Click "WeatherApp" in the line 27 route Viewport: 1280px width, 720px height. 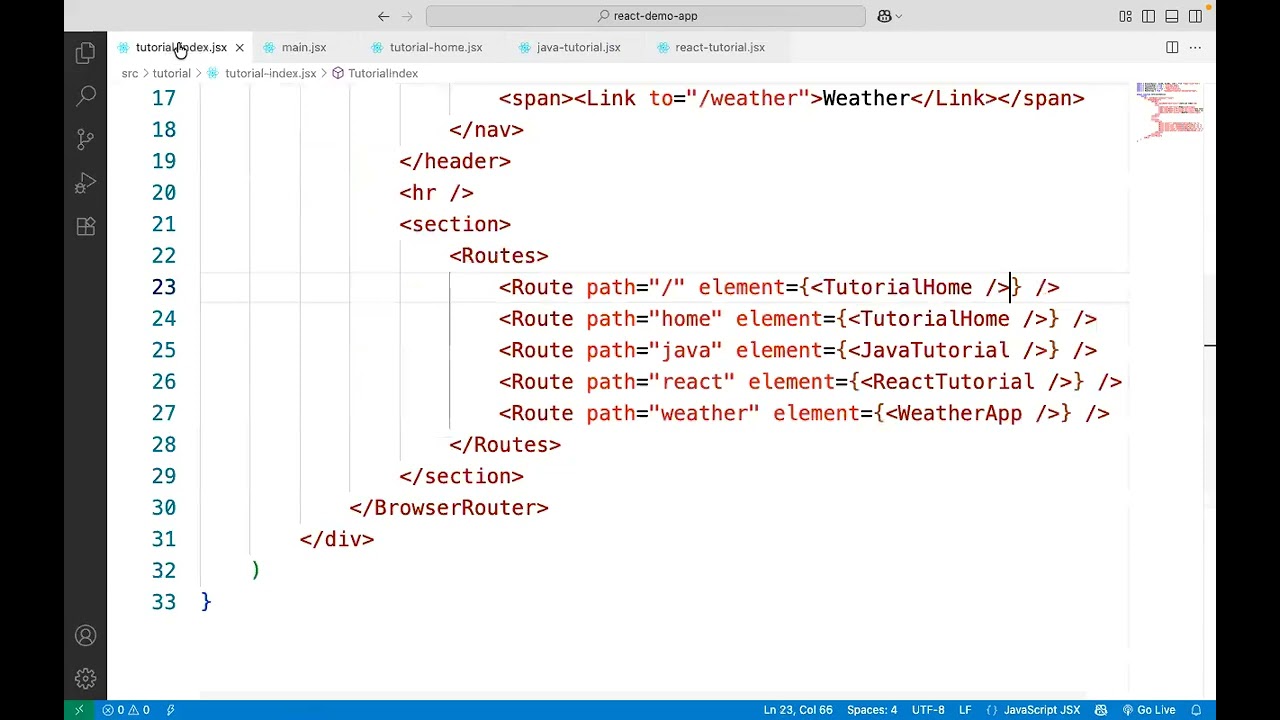960,413
